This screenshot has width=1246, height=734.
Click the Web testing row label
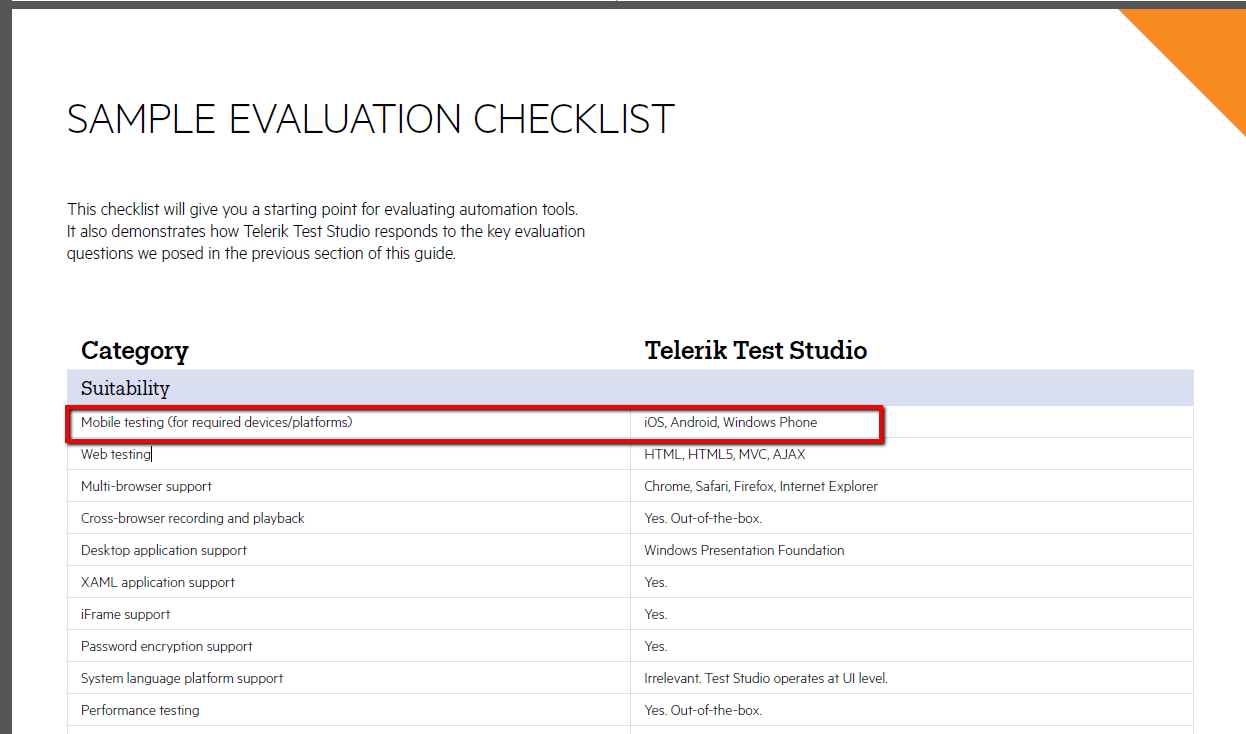(x=115, y=455)
